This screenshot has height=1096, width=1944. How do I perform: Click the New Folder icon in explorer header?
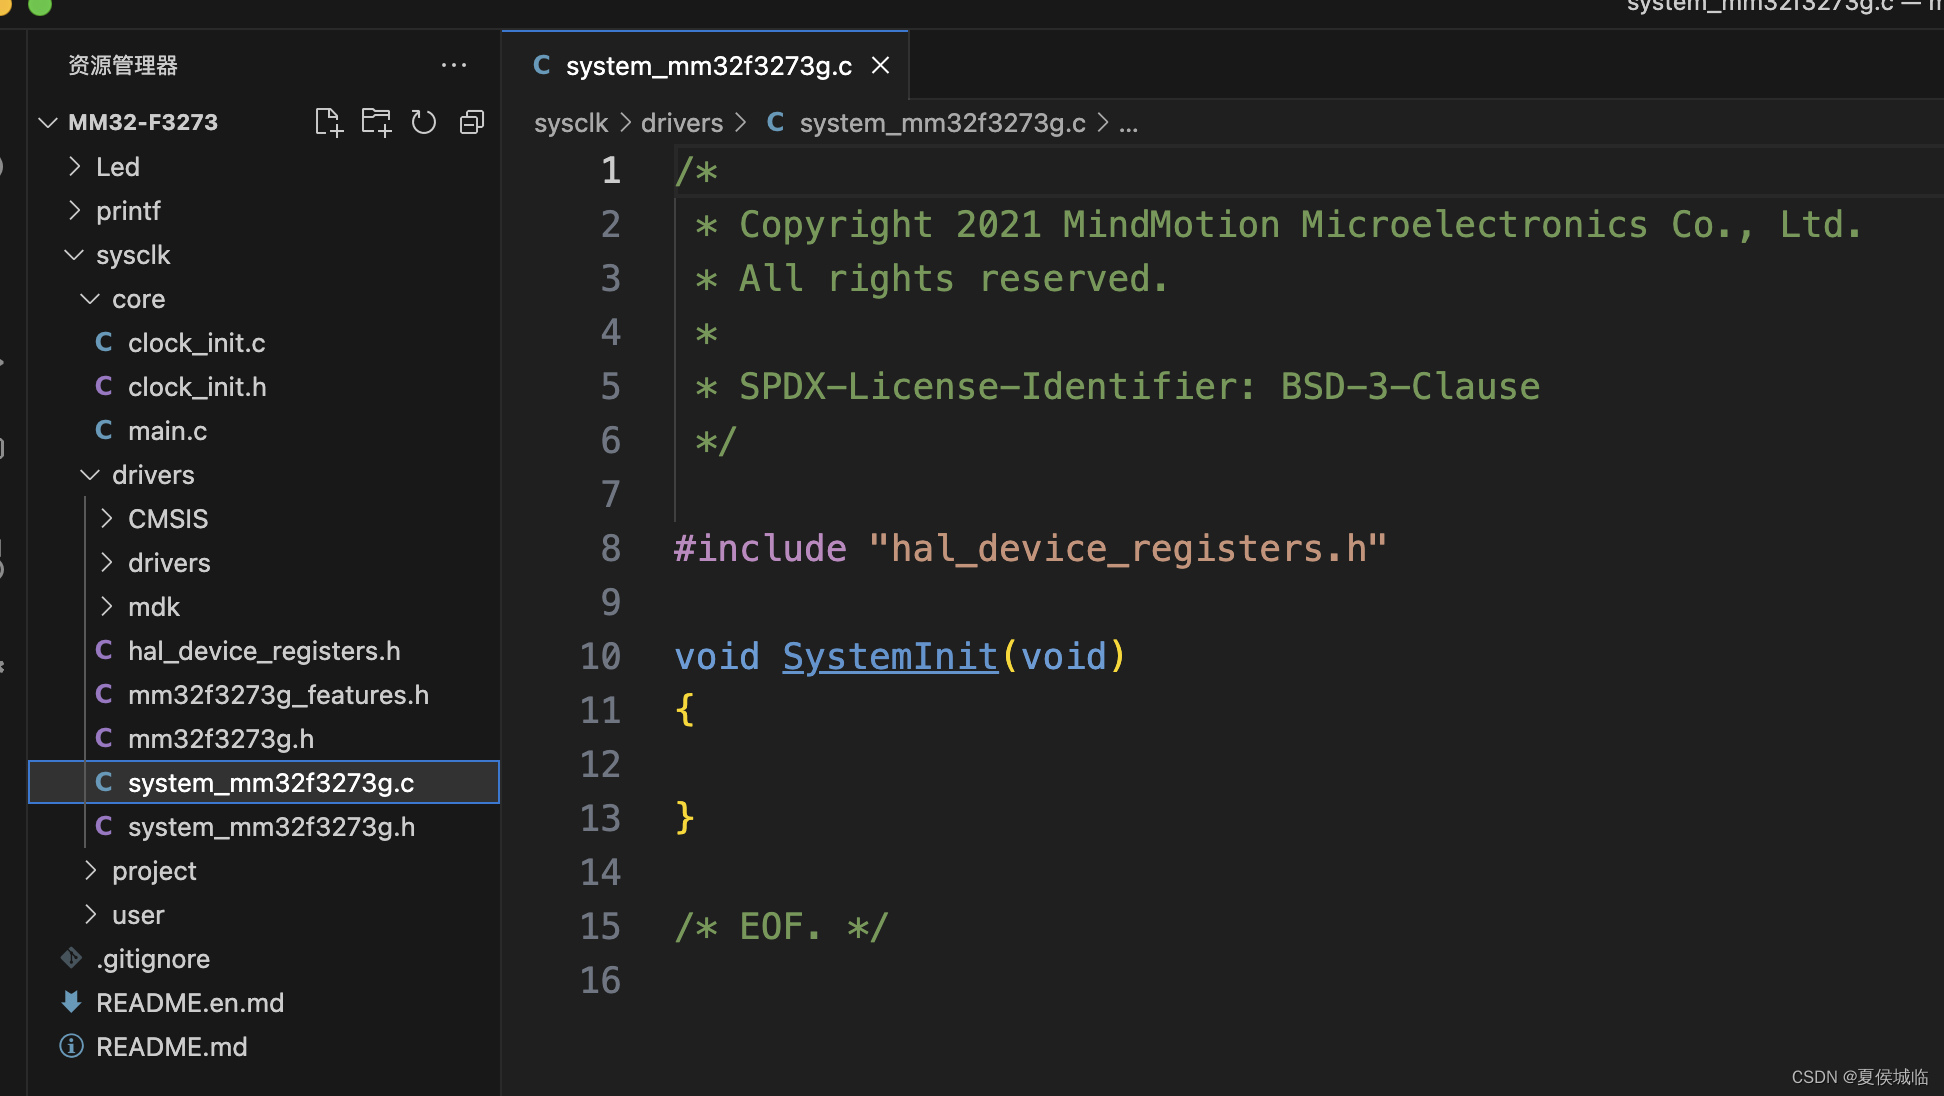coord(376,122)
